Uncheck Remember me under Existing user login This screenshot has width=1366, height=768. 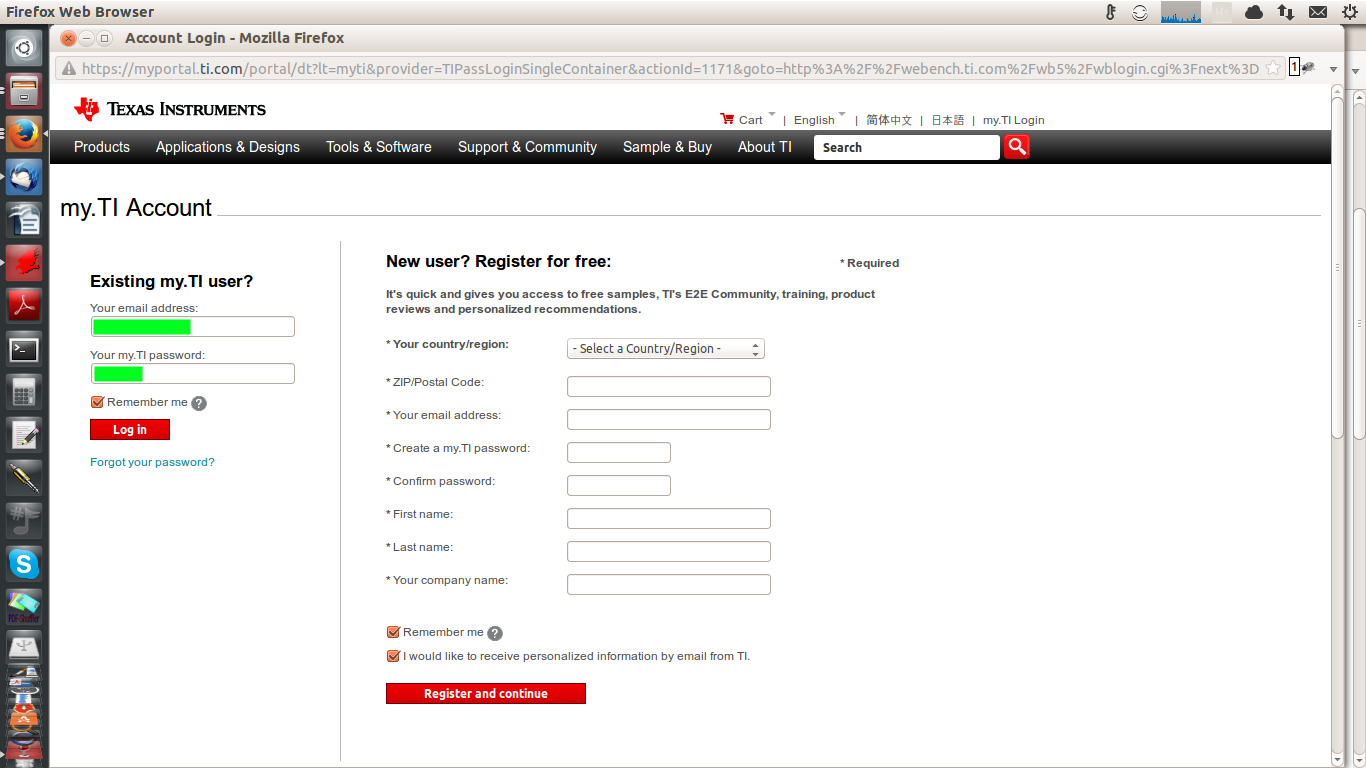point(97,402)
